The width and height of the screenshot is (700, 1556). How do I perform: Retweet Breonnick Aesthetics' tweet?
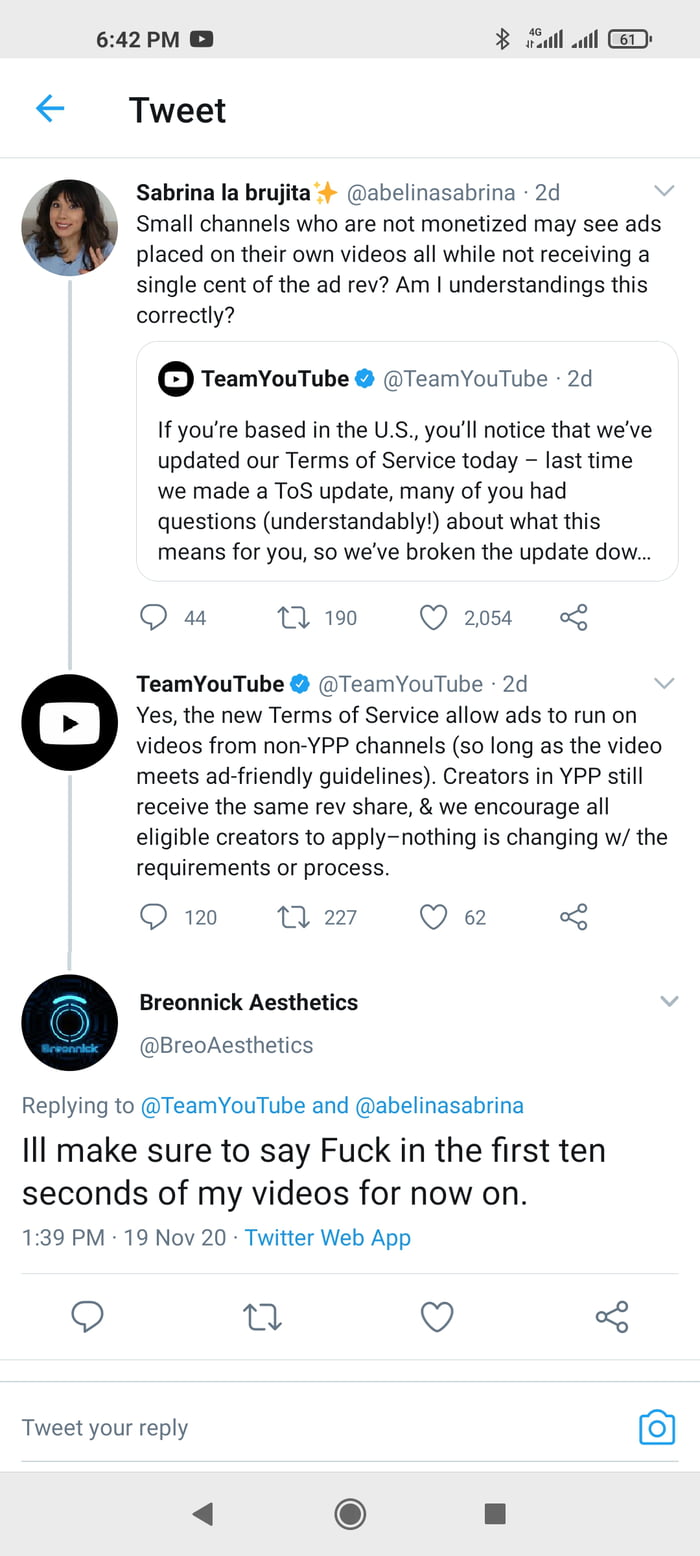click(x=261, y=1318)
